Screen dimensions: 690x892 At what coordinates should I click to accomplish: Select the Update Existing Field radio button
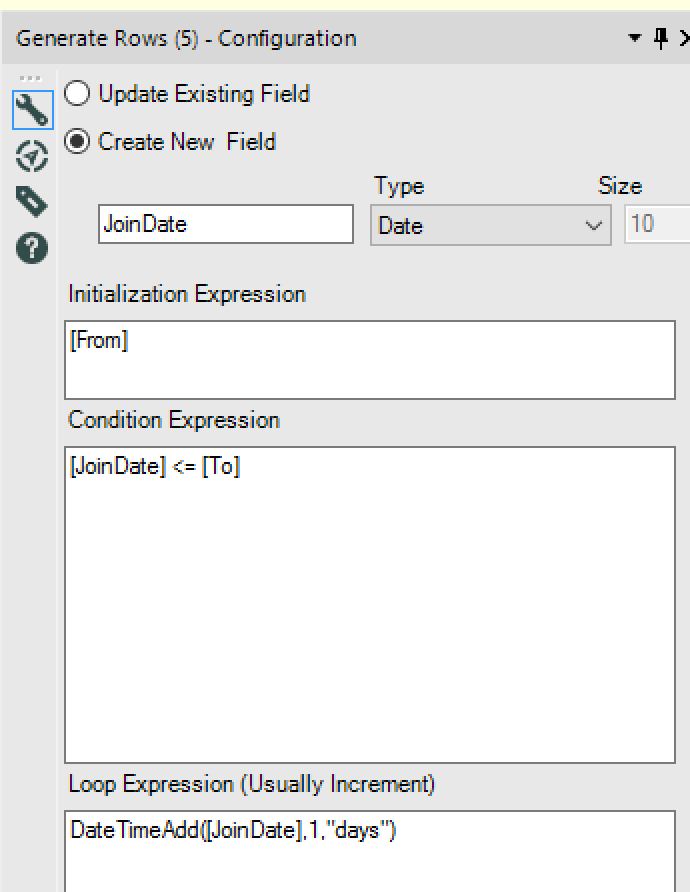pos(78,94)
